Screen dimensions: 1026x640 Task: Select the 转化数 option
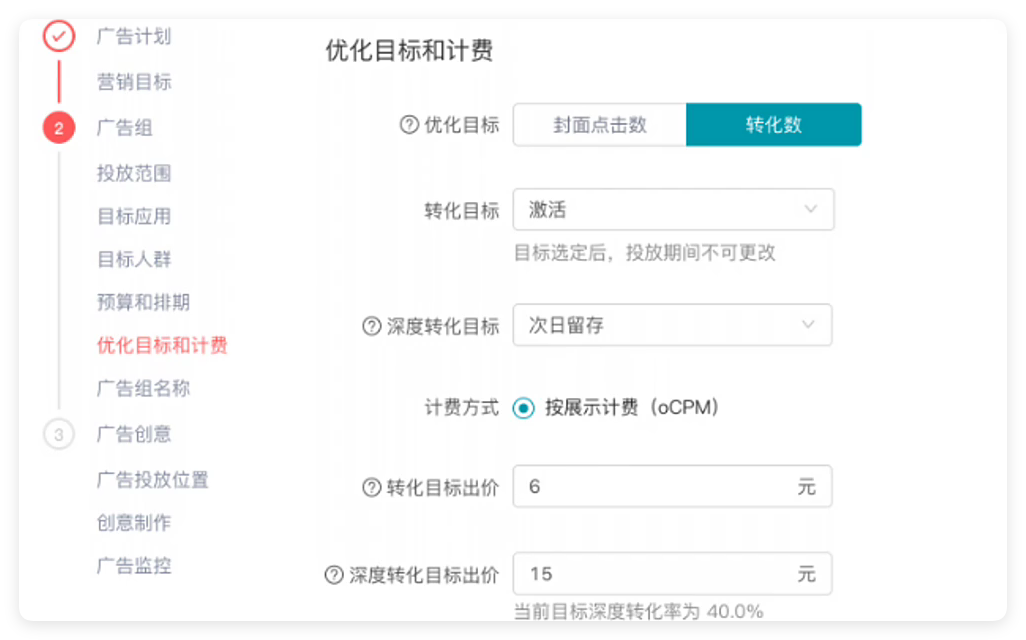pyautogui.click(x=773, y=124)
